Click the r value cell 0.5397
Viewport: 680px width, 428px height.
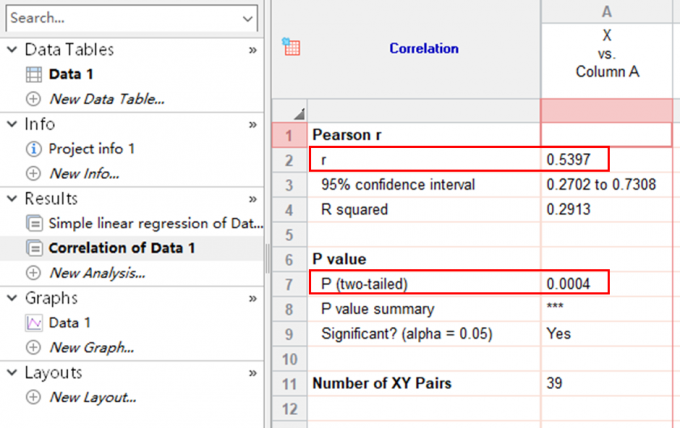pyautogui.click(x=575, y=160)
